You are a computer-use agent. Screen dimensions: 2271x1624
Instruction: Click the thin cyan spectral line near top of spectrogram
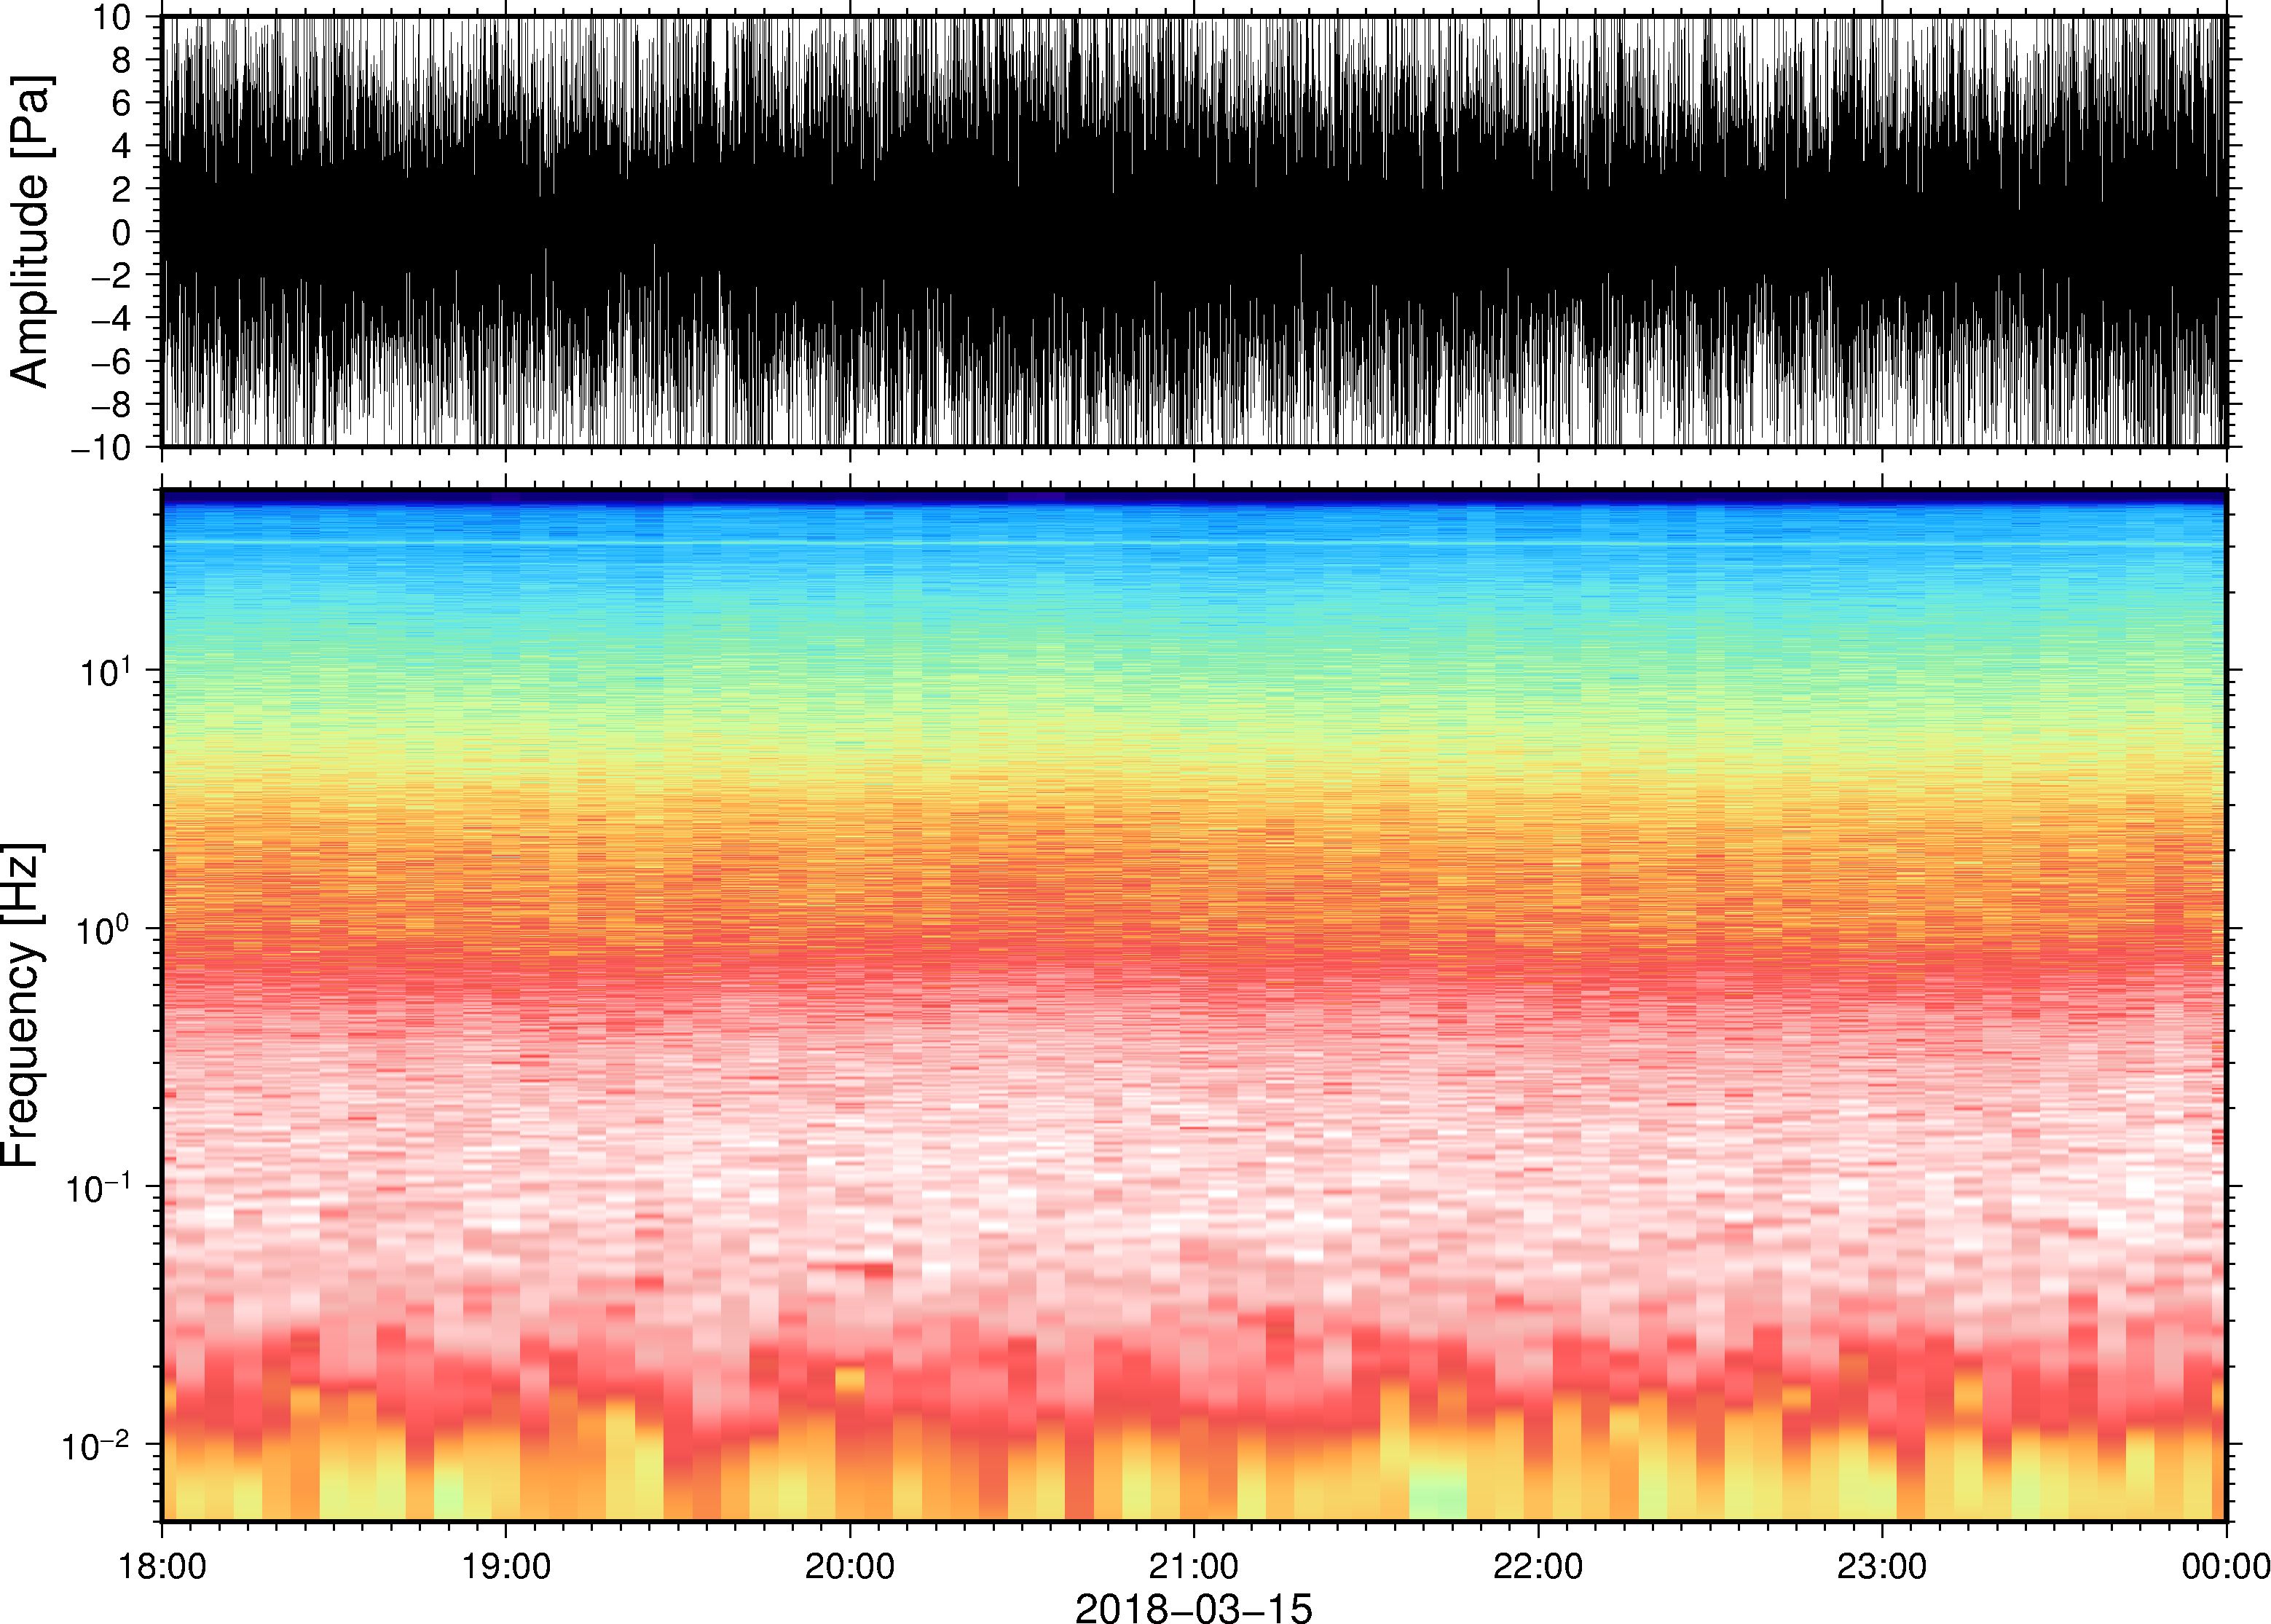pyautogui.click(x=1194, y=543)
